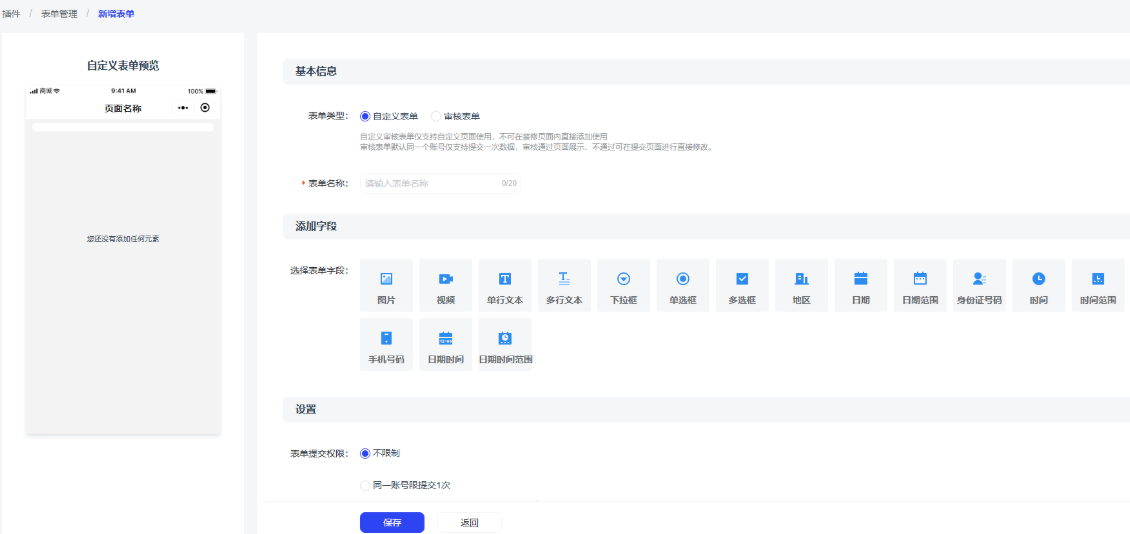The height and width of the screenshot is (534, 1130).
Task: Open 表单管理 breadcrumb link
Action: click(59, 14)
